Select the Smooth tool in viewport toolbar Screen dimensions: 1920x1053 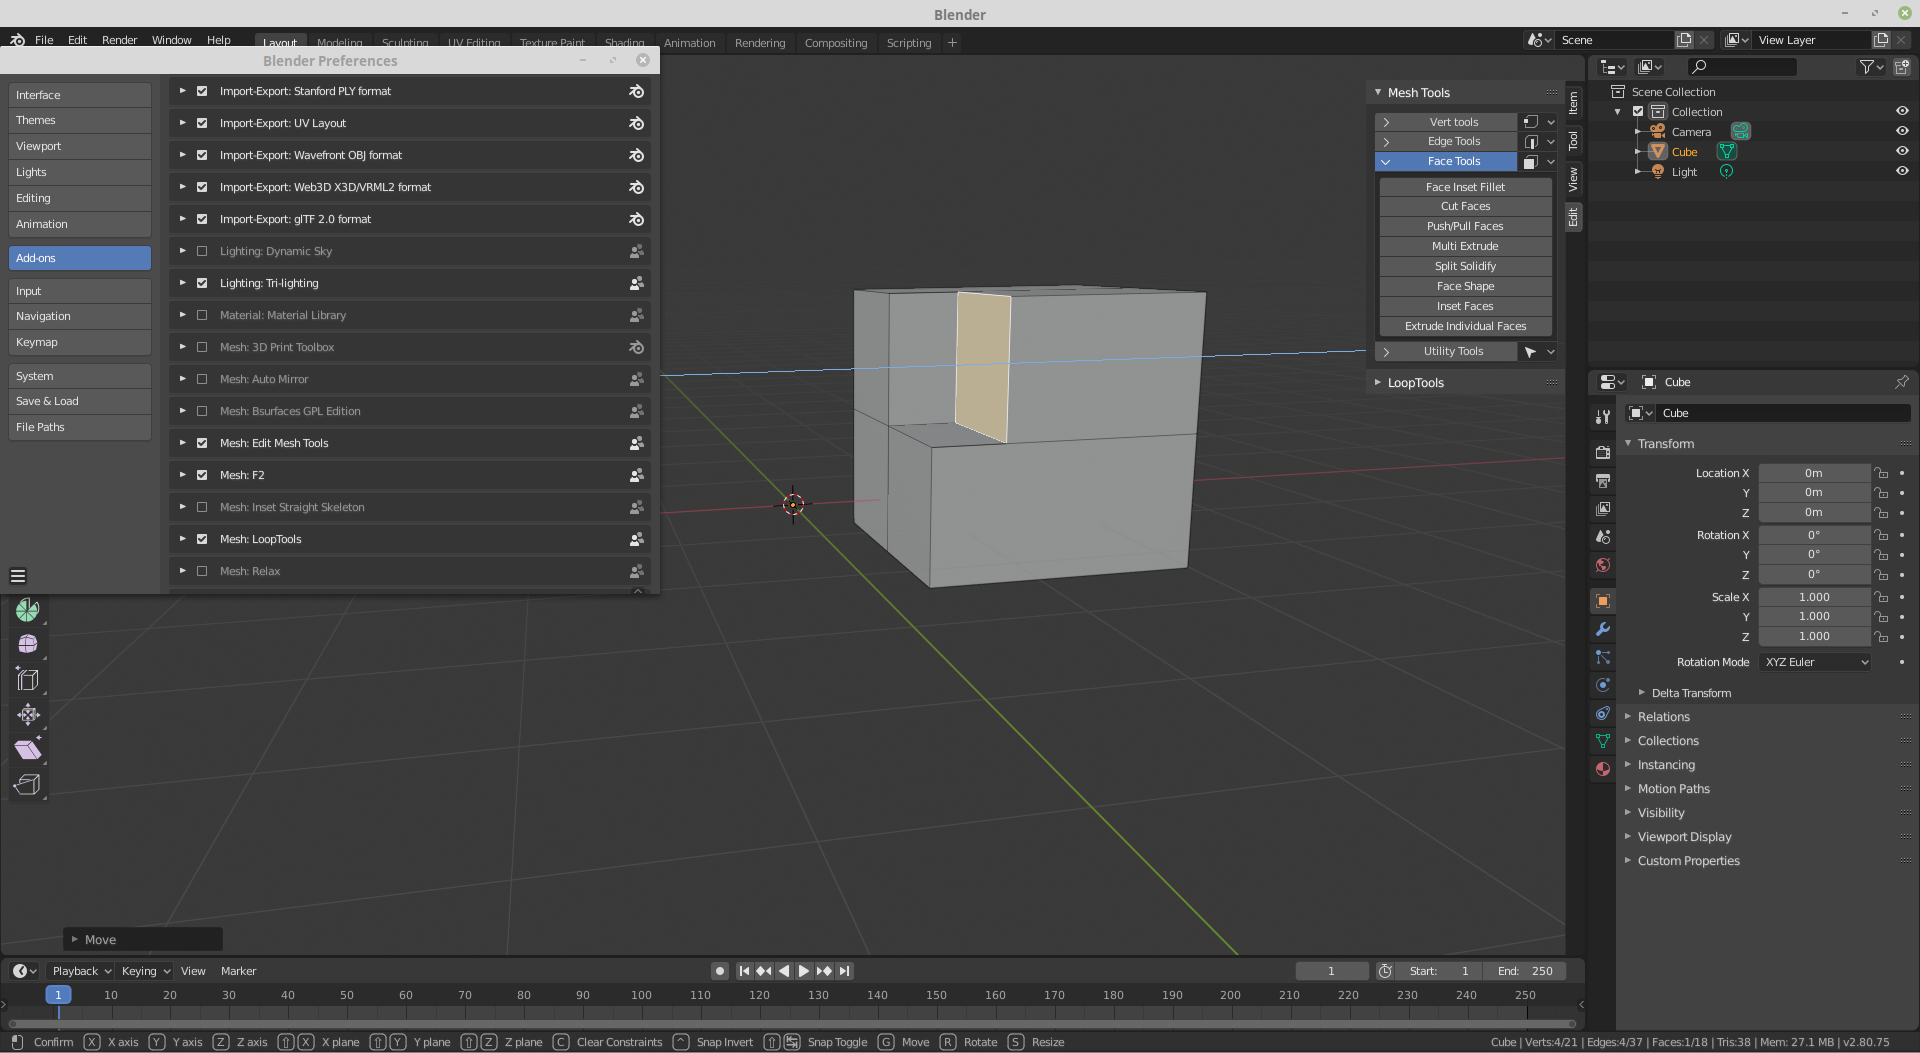28,645
